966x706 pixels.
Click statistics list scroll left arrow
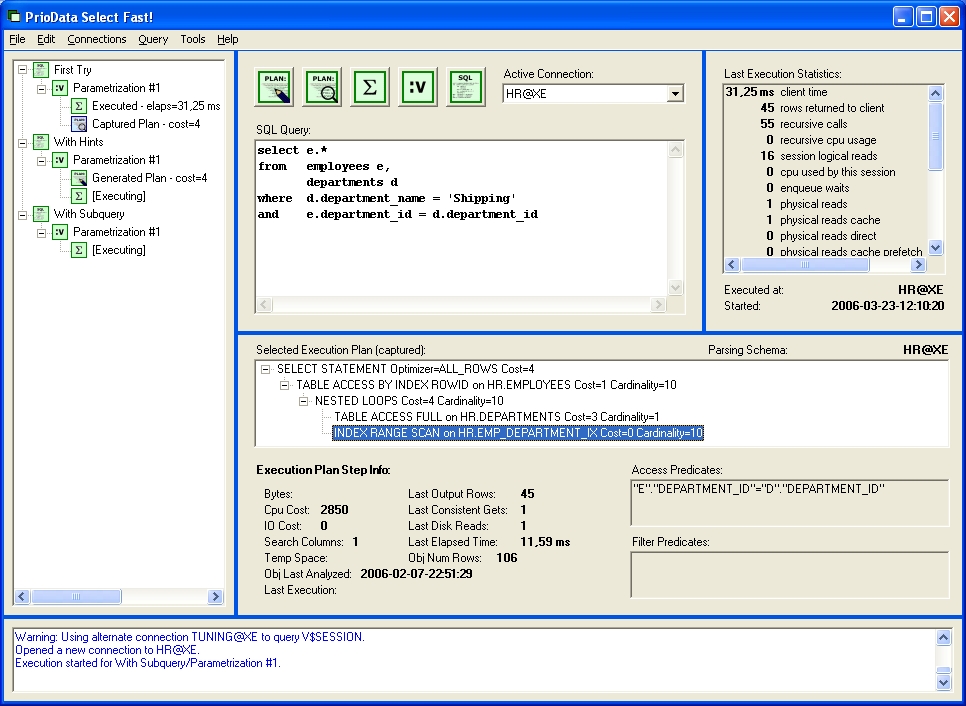tap(732, 265)
